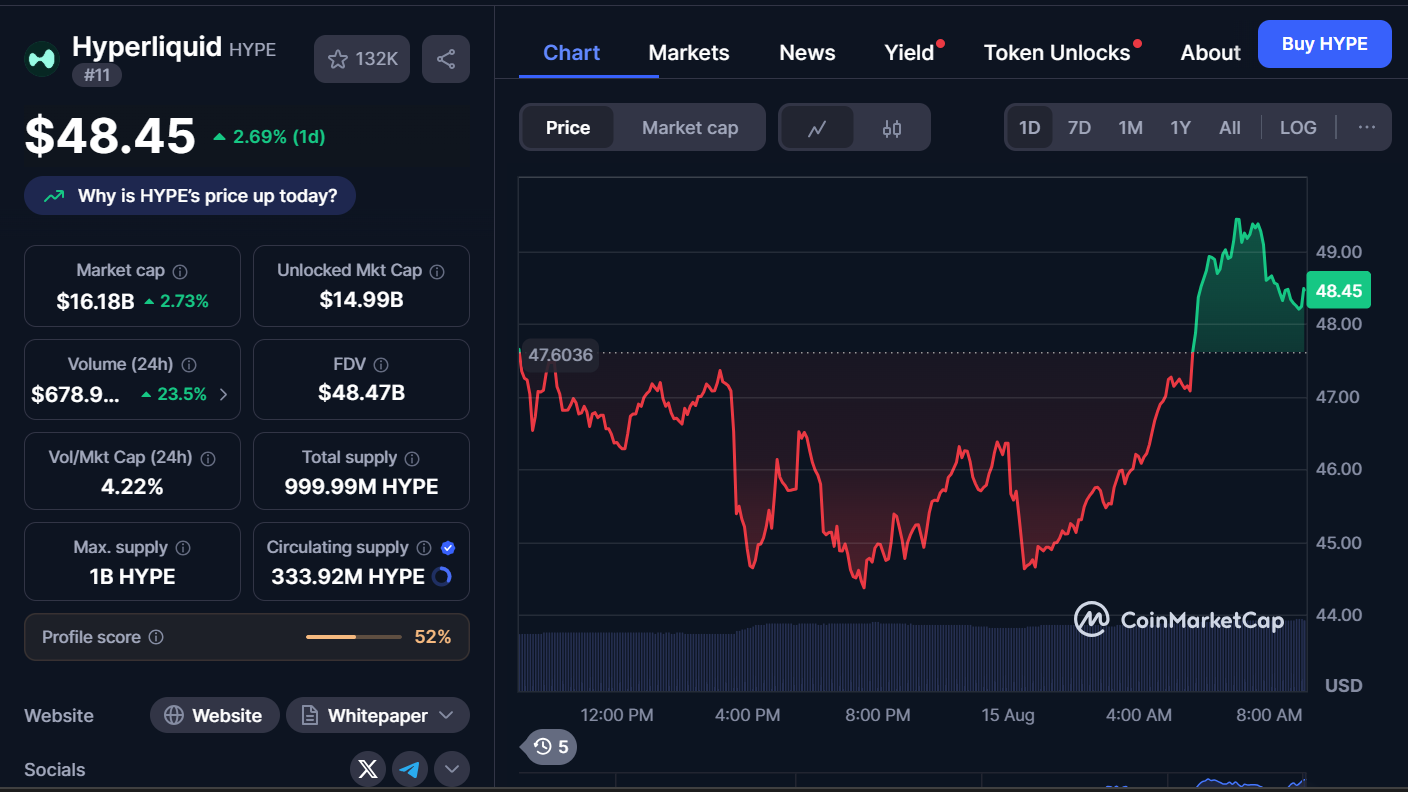The width and height of the screenshot is (1408, 792).
Task: Click the $48.47B FDV value
Action: tap(361, 393)
